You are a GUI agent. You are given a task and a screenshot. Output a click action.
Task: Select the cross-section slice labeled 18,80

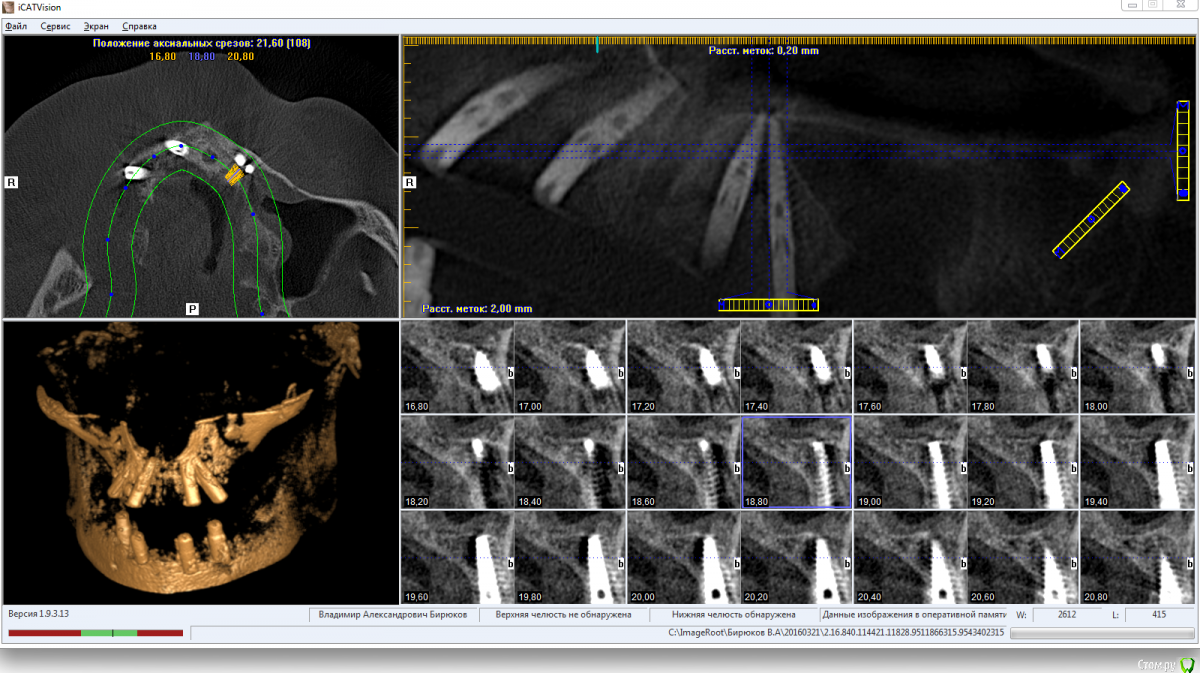(796, 463)
